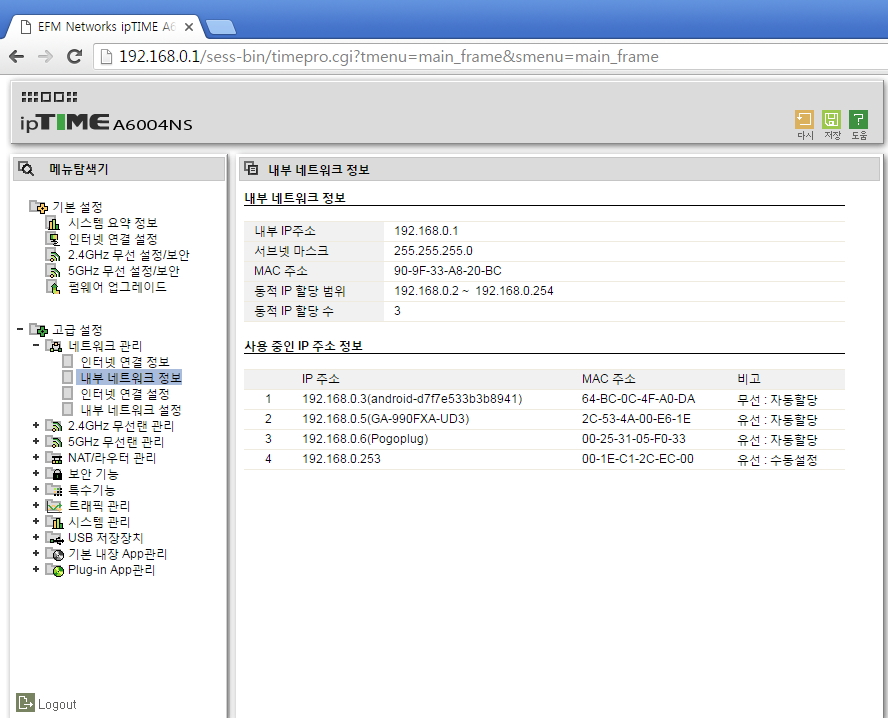The width and height of the screenshot is (888, 718).
Task: Click the Logout link
Action: 57,704
